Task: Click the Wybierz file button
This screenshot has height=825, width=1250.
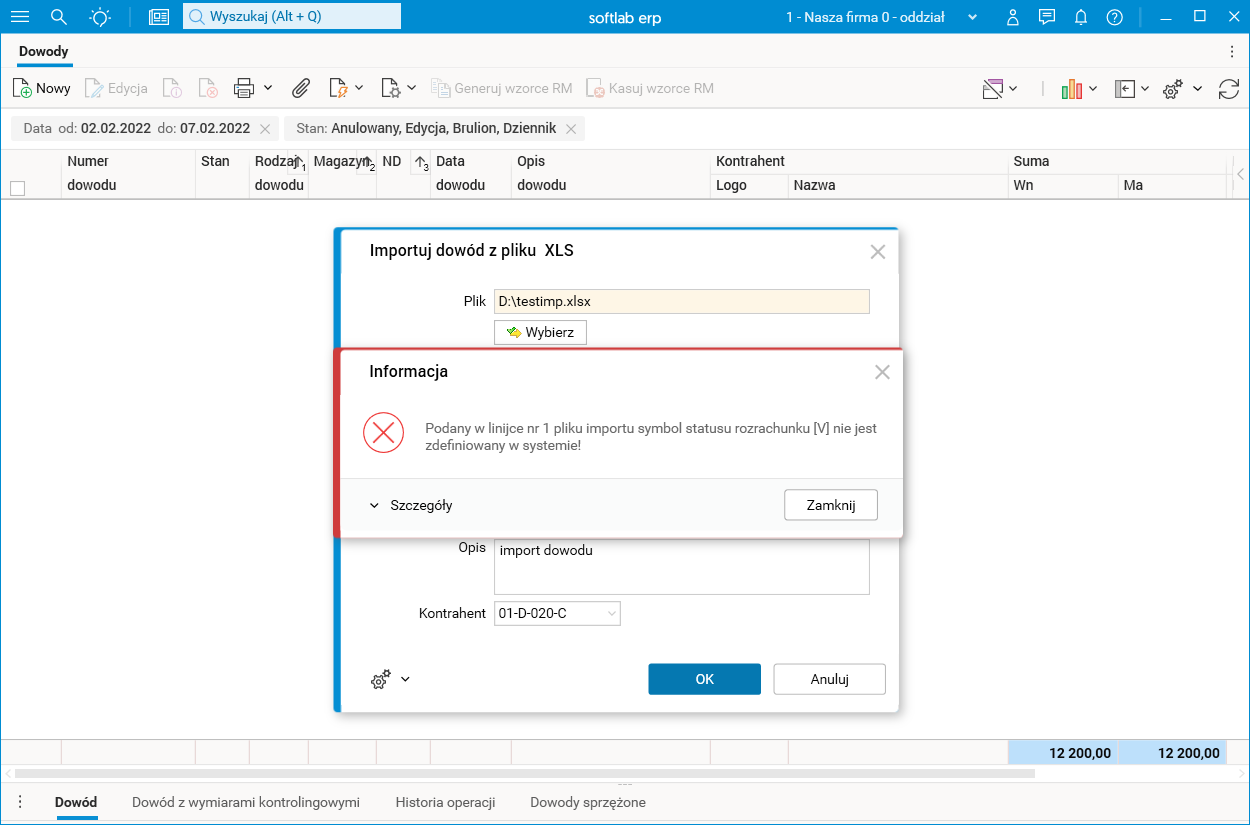Action: coord(540,332)
